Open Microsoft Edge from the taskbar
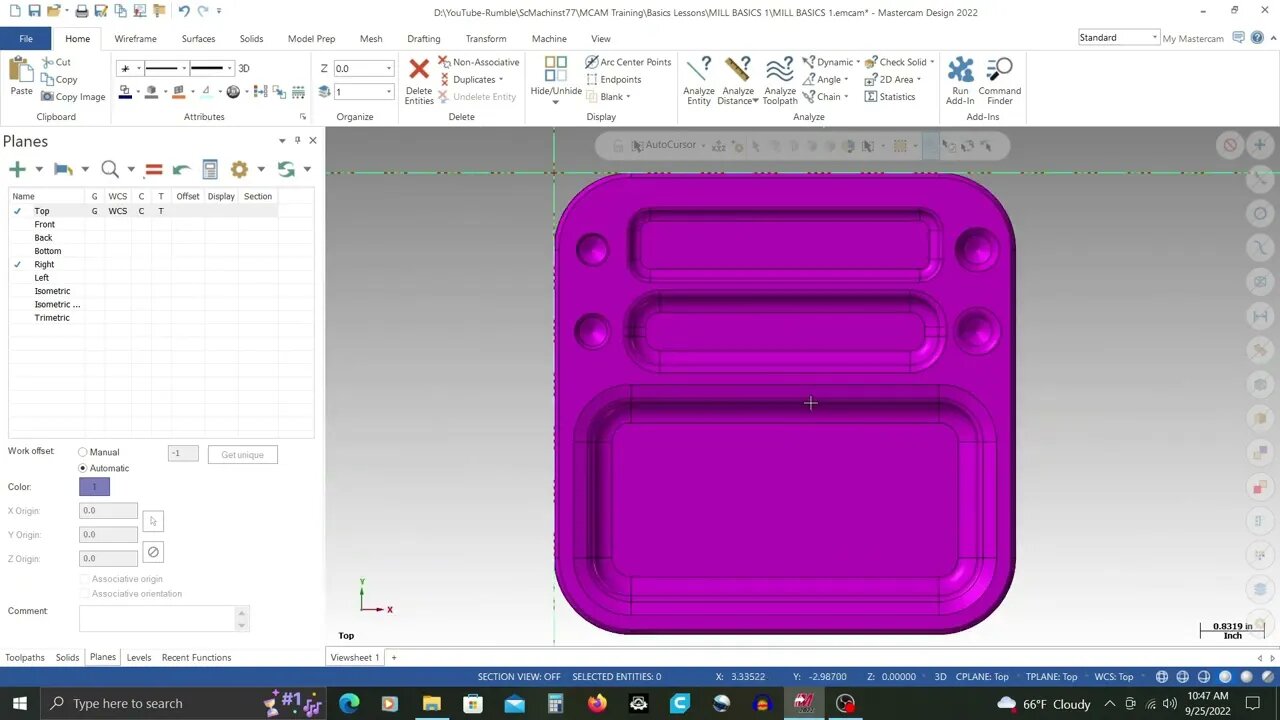 pos(349,703)
